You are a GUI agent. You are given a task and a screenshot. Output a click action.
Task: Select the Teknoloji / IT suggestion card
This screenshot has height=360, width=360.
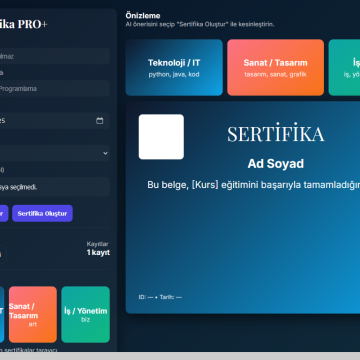click(174, 67)
